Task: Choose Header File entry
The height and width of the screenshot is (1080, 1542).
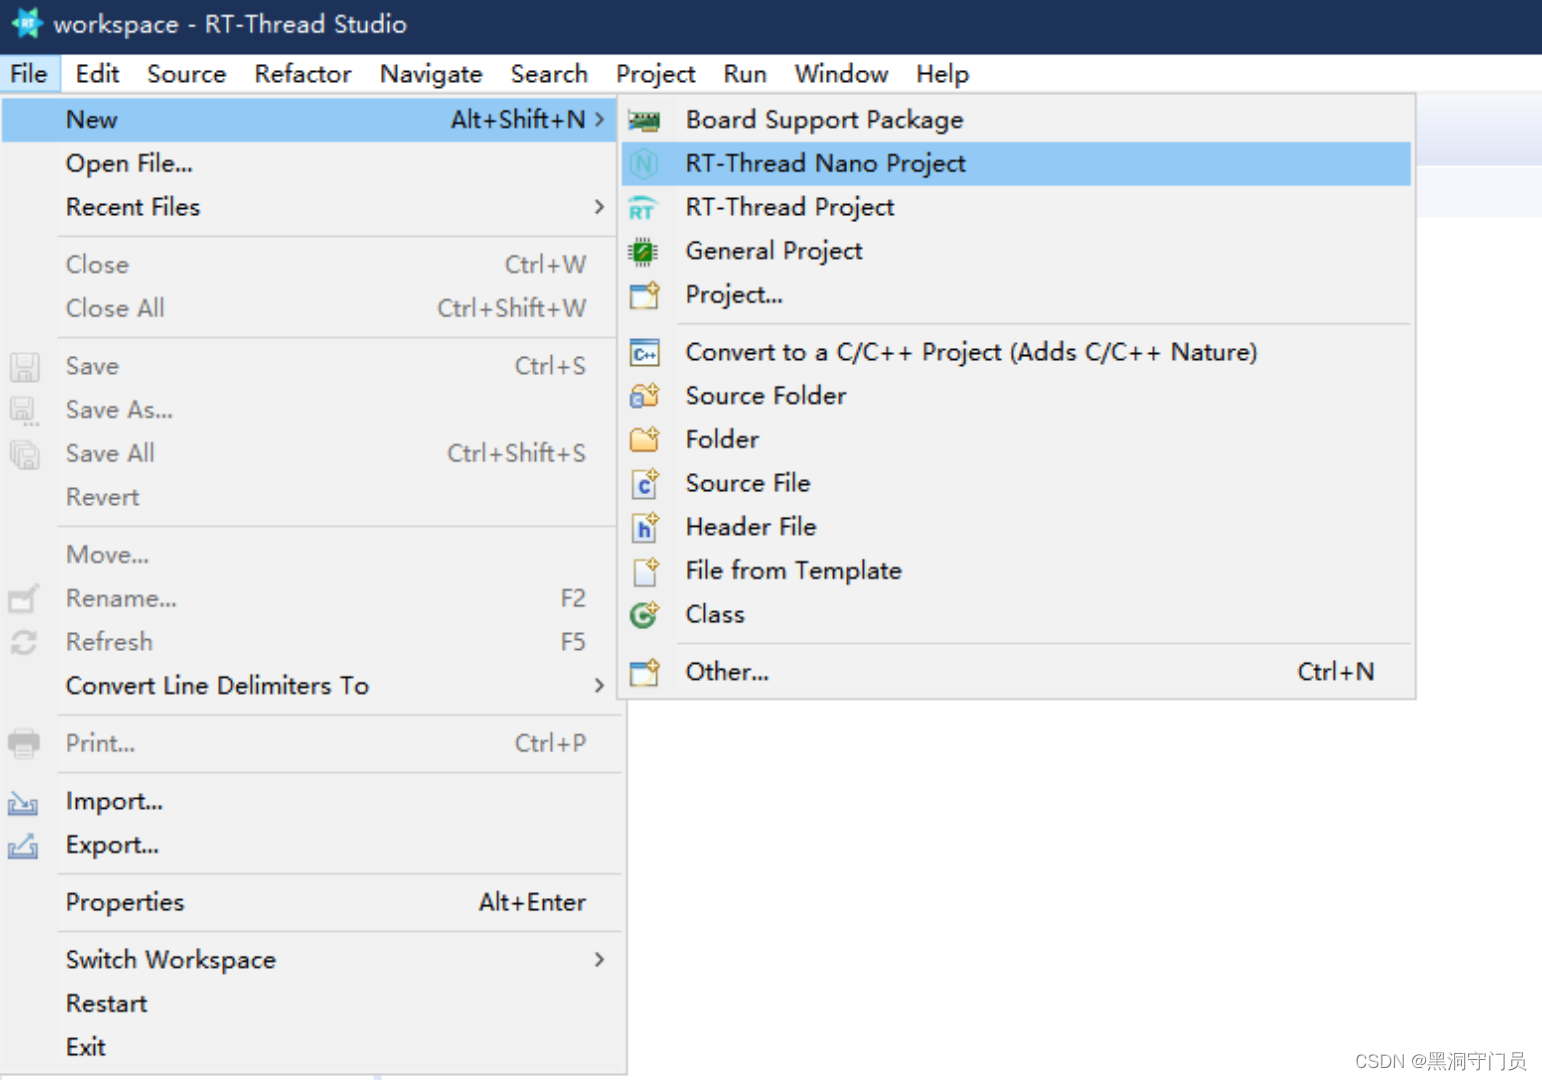Action: pos(1016,527)
